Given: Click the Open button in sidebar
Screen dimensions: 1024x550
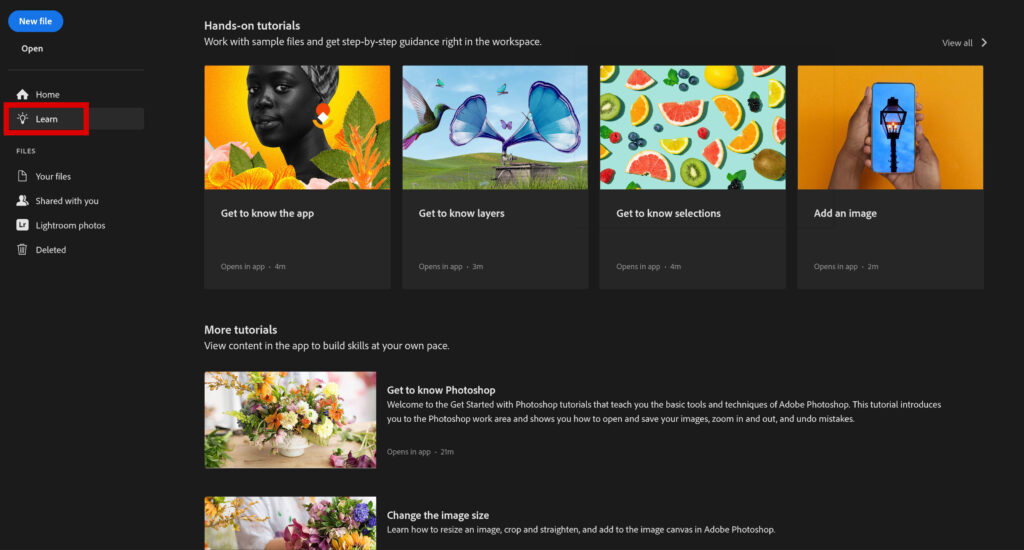Looking at the screenshot, I should click(x=32, y=48).
